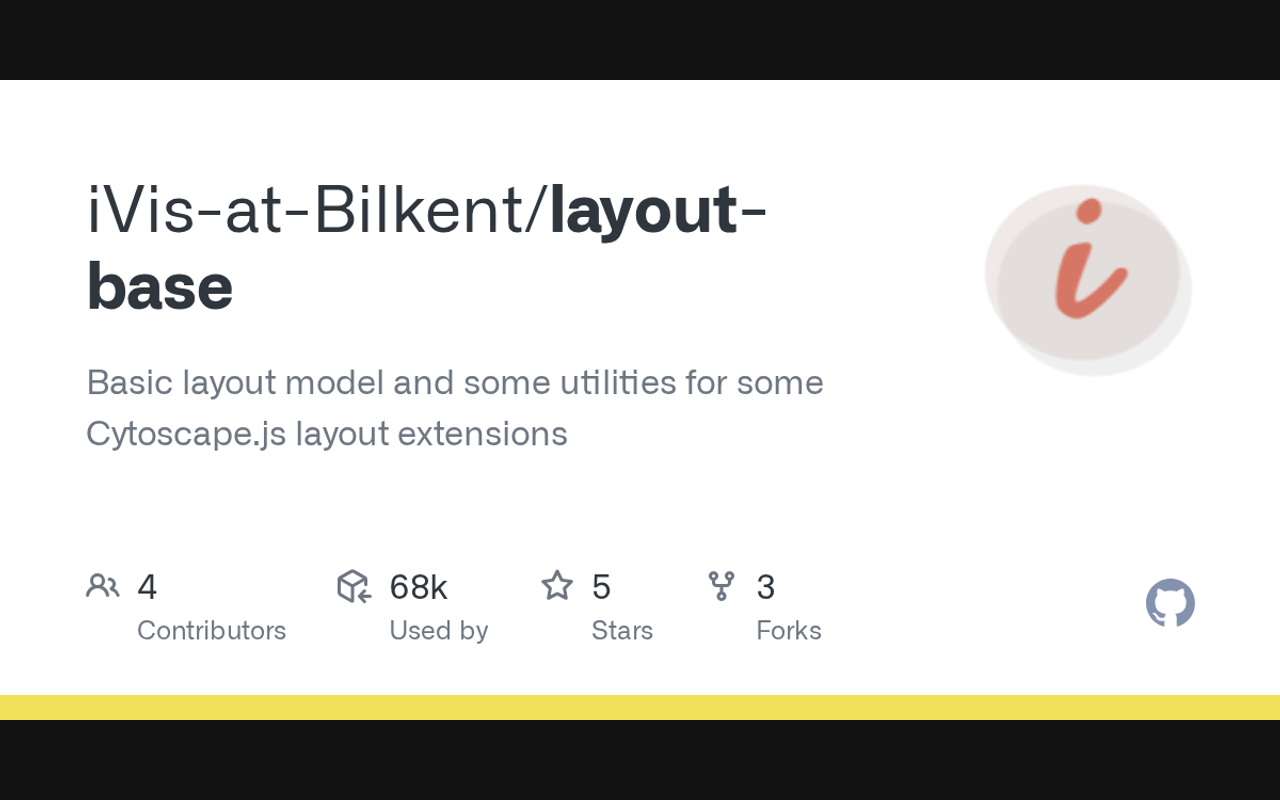Click the word "base" in the title
This screenshot has width=1280, height=800.
(160, 287)
